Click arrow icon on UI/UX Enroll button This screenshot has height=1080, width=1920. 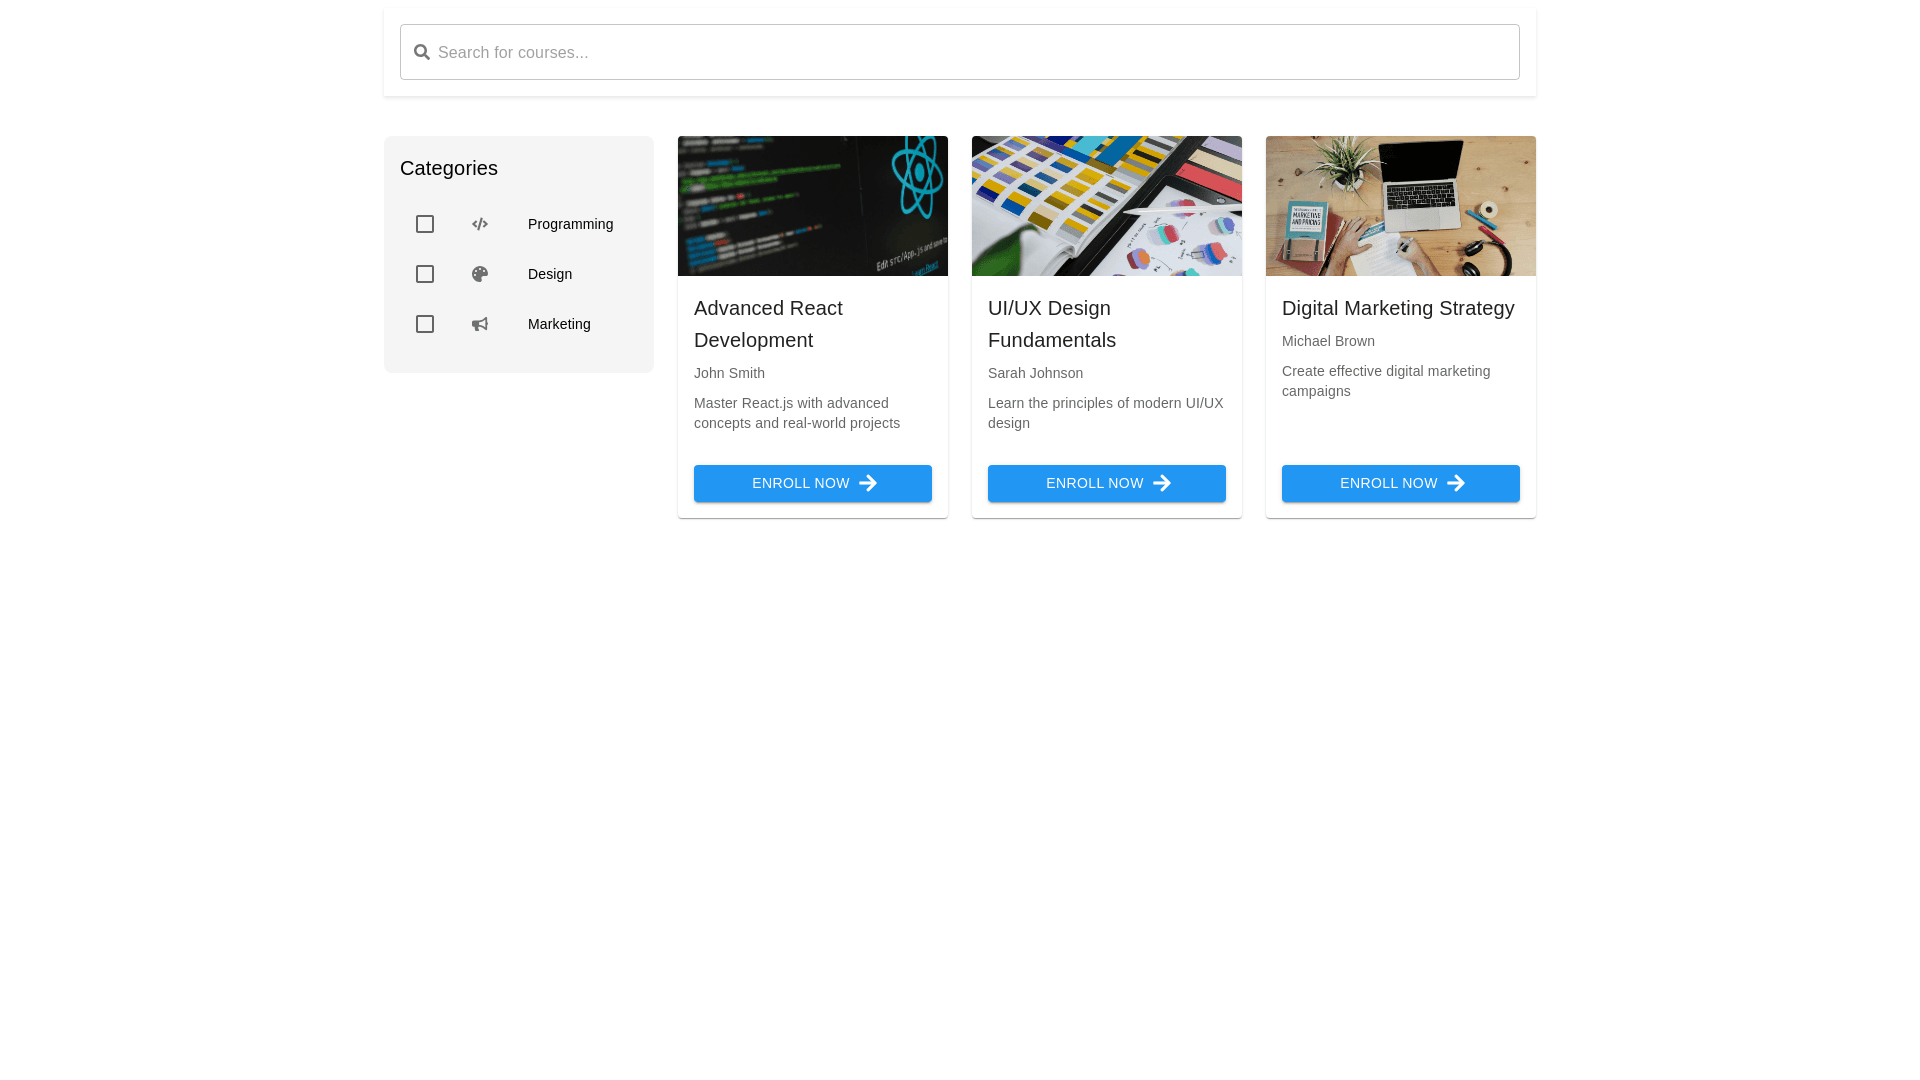[x=1162, y=483]
